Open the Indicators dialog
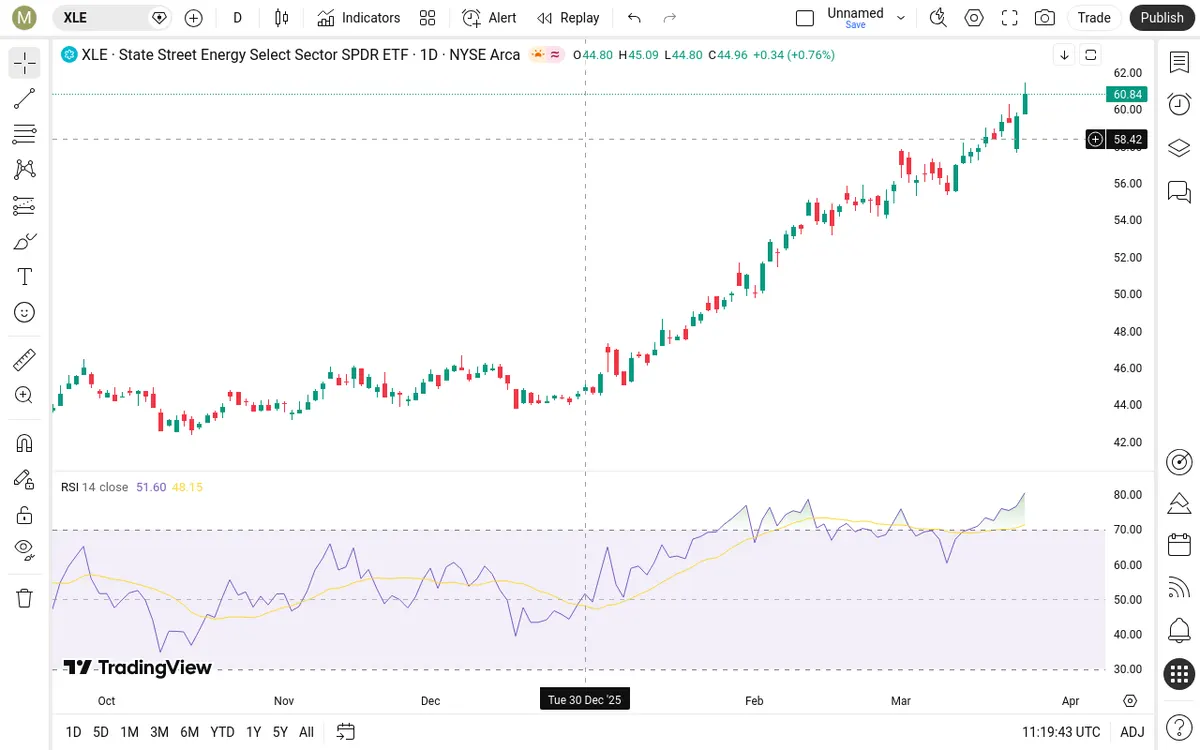Viewport: 1200px width, 750px height. pos(359,18)
